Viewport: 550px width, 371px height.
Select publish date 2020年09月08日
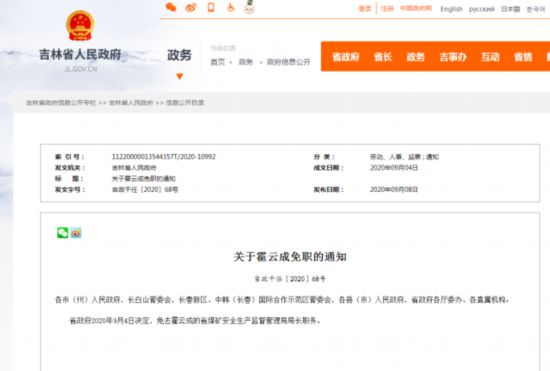click(x=394, y=190)
